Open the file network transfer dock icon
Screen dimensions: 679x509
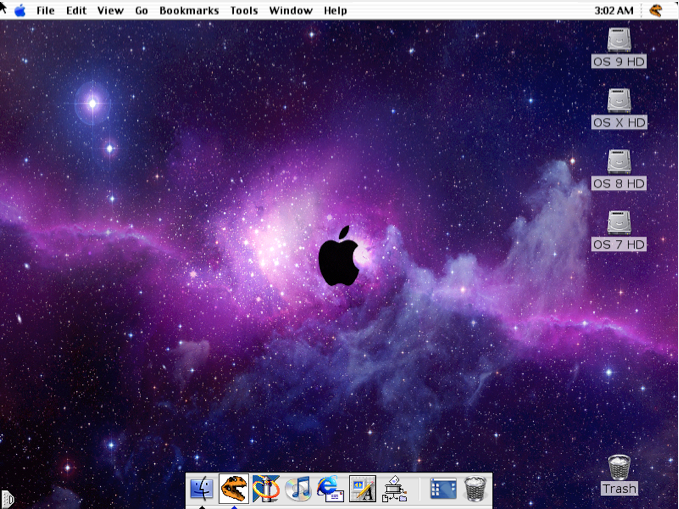(x=394, y=489)
